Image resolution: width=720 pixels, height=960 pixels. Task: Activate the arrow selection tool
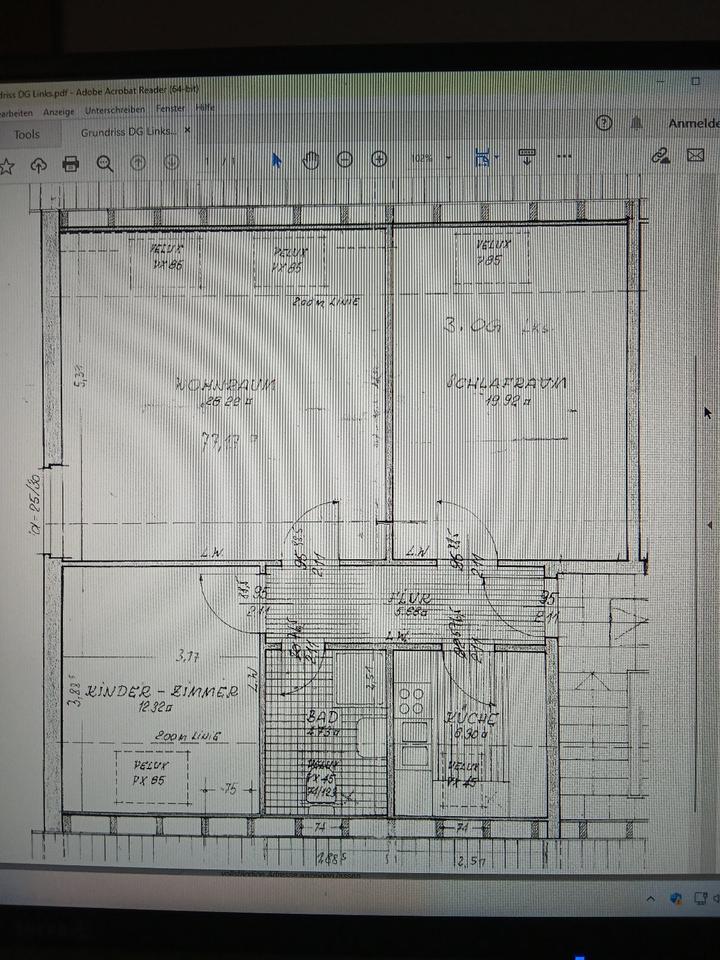278,160
